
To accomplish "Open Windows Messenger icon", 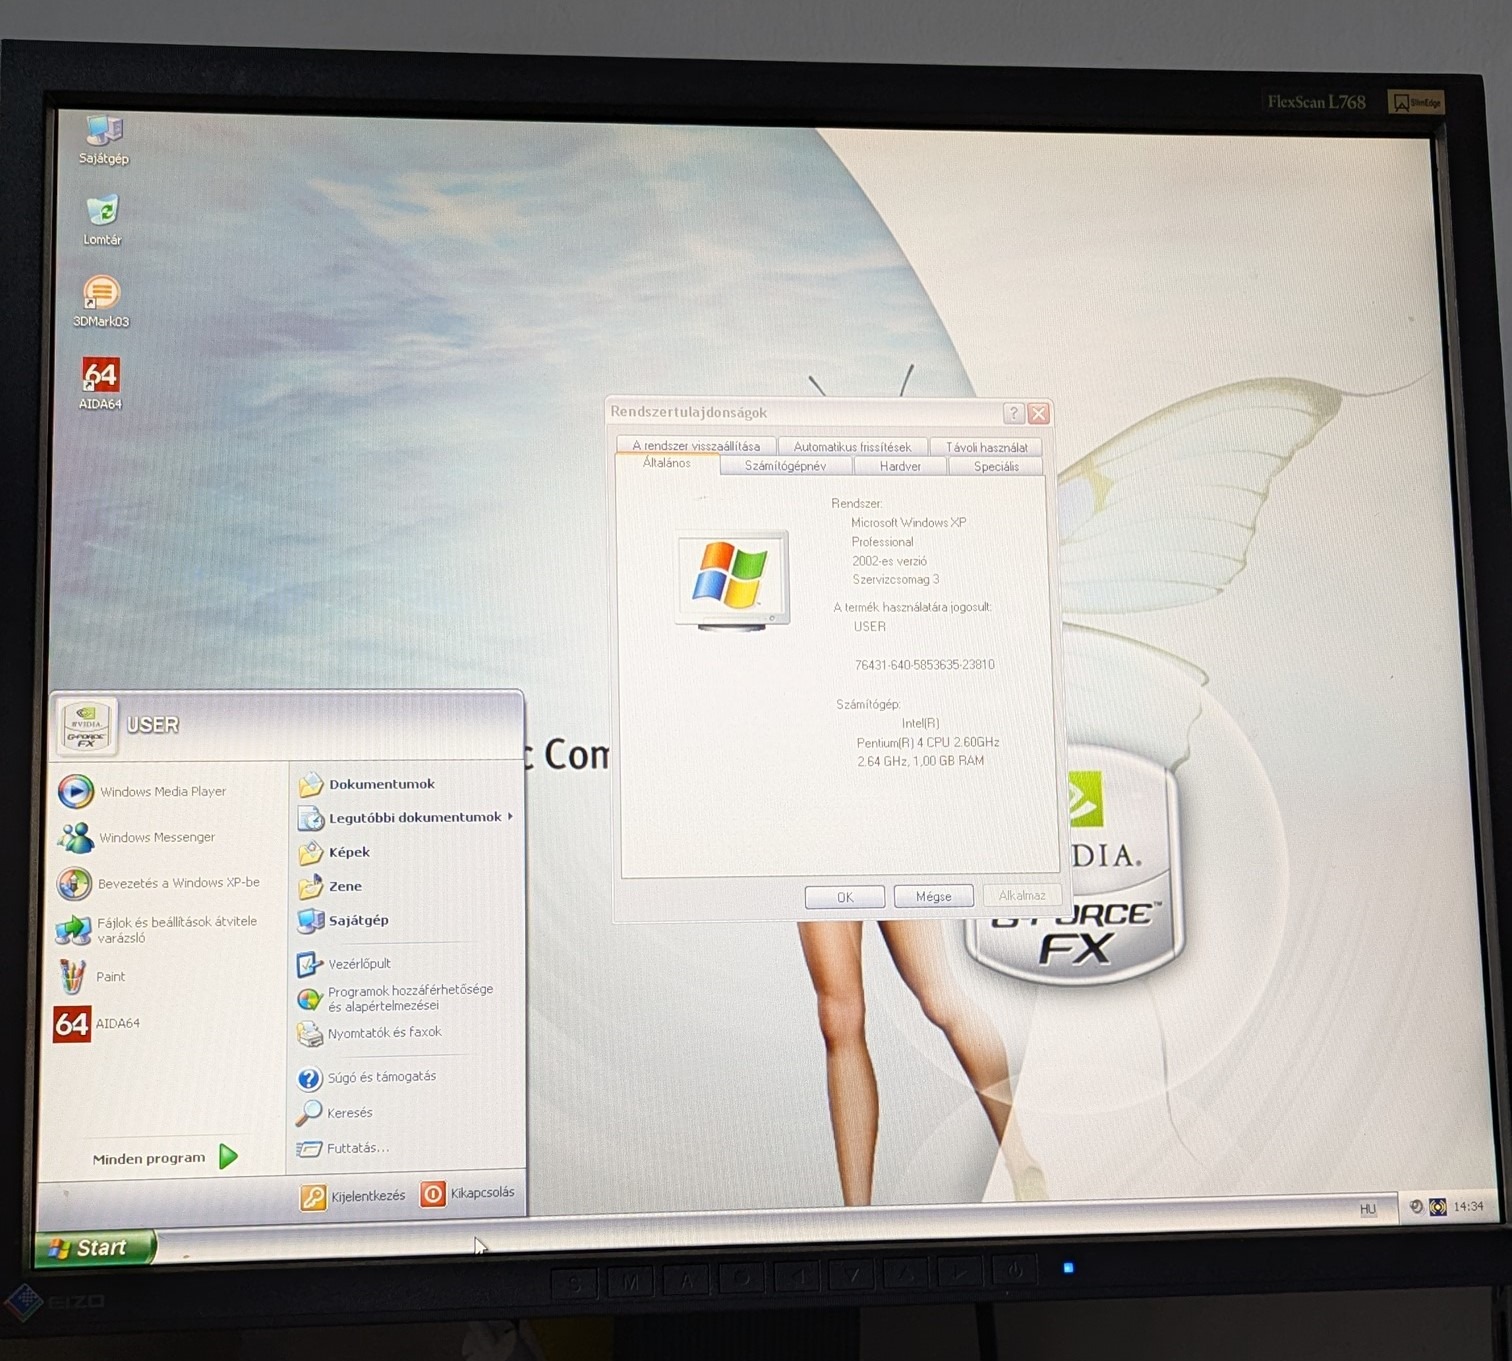I will (76, 837).
